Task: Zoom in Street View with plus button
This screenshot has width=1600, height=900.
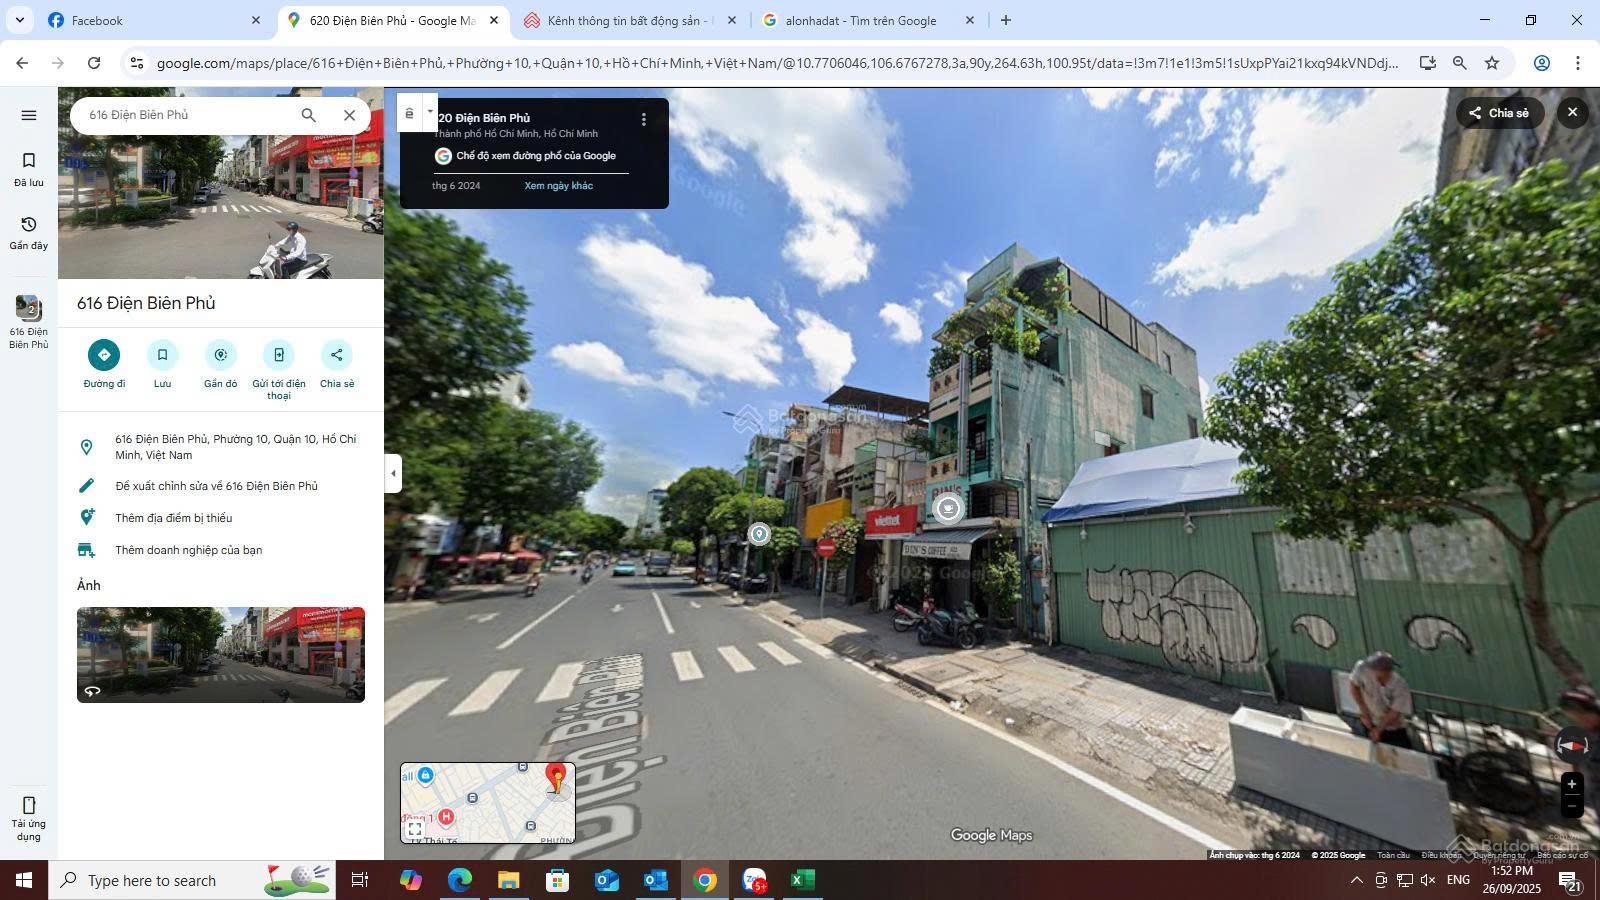Action: pyautogui.click(x=1571, y=784)
